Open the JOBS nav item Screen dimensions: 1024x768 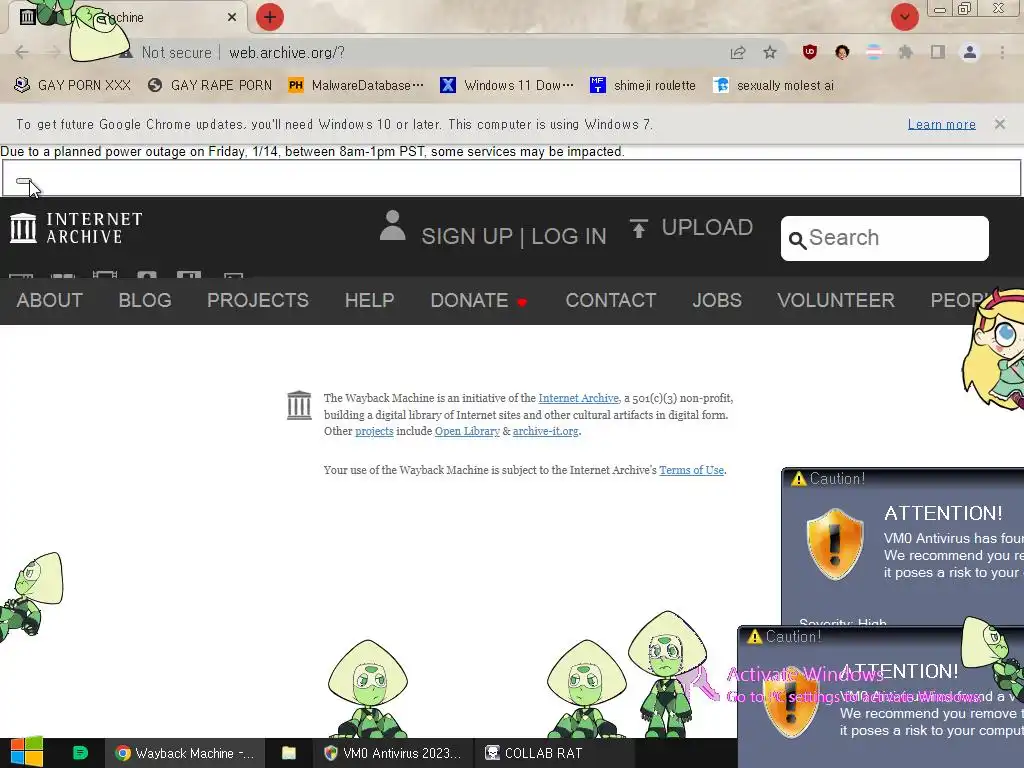point(717,300)
